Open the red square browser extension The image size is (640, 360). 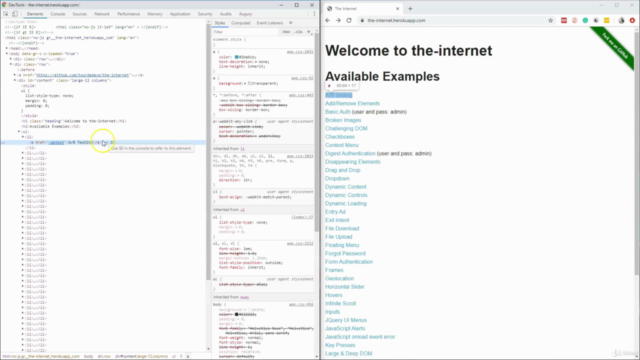click(x=564, y=20)
